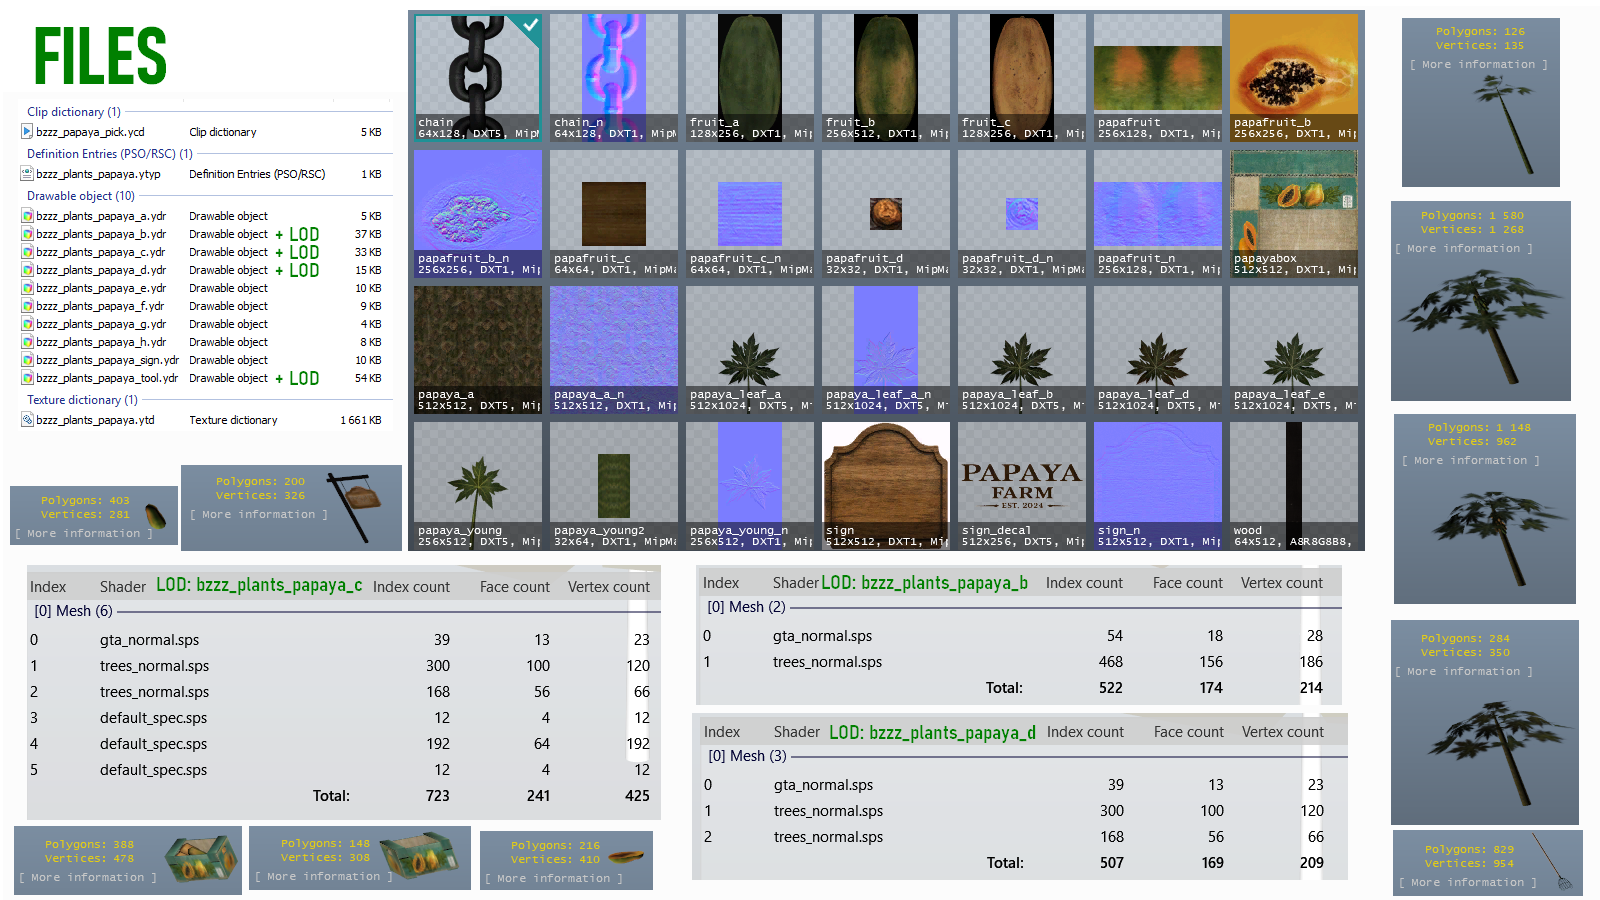Open More information for the 1 580-polygon tree
The width and height of the screenshot is (1600, 900).
pos(1464,248)
